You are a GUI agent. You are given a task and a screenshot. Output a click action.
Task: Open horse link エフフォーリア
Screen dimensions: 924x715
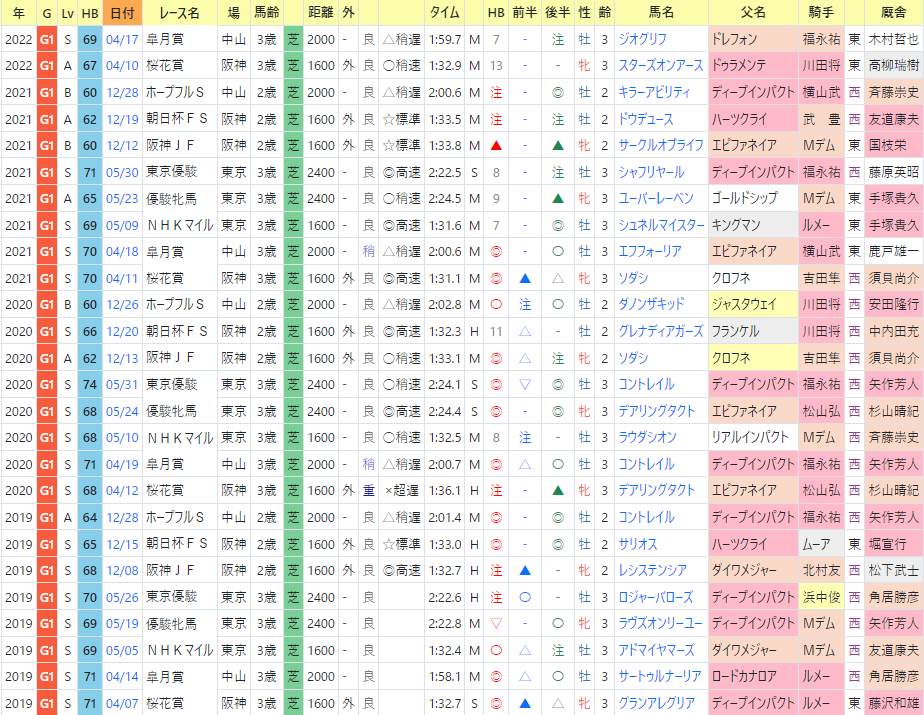coord(649,252)
